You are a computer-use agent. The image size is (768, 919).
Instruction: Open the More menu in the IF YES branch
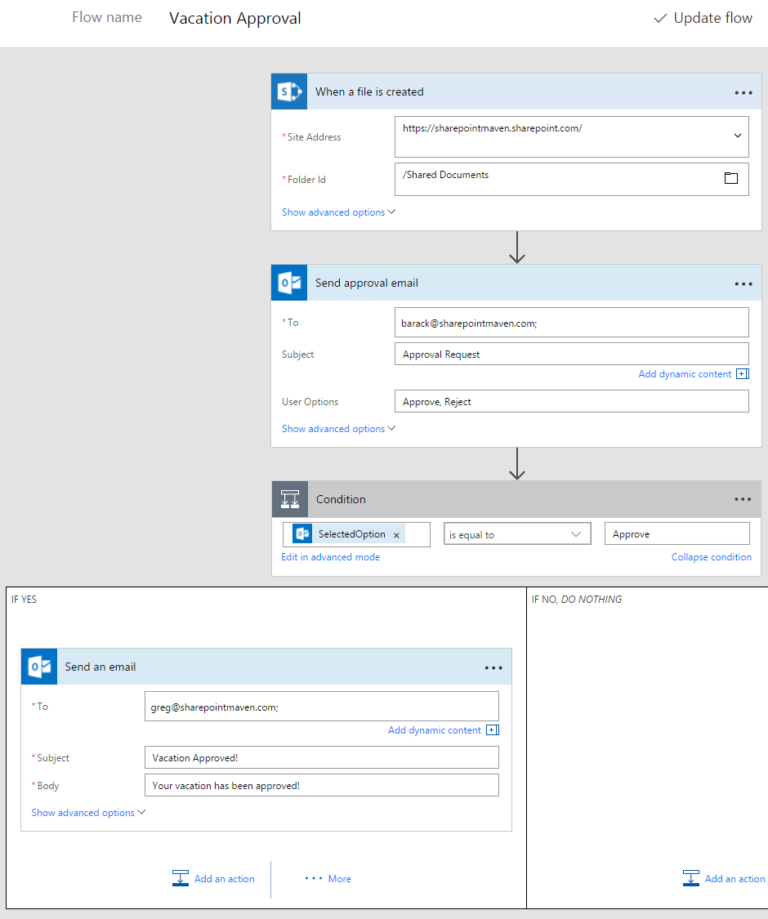coord(328,879)
